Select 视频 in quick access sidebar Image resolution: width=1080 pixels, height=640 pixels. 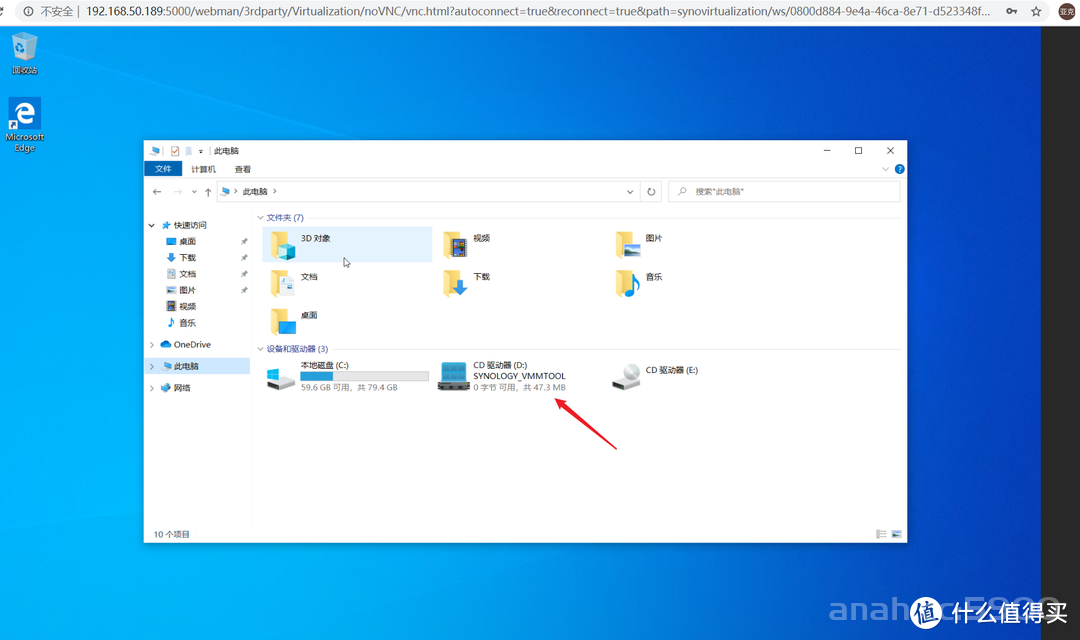click(x=181, y=307)
